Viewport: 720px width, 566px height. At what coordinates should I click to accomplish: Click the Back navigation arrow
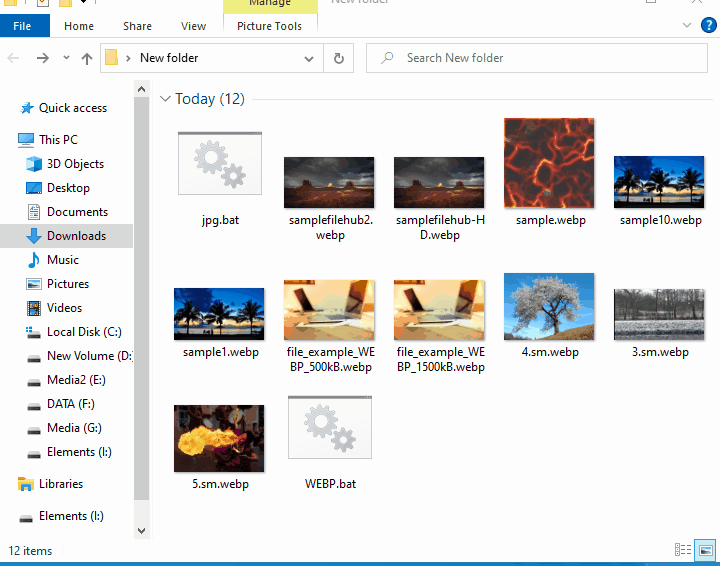tap(14, 58)
